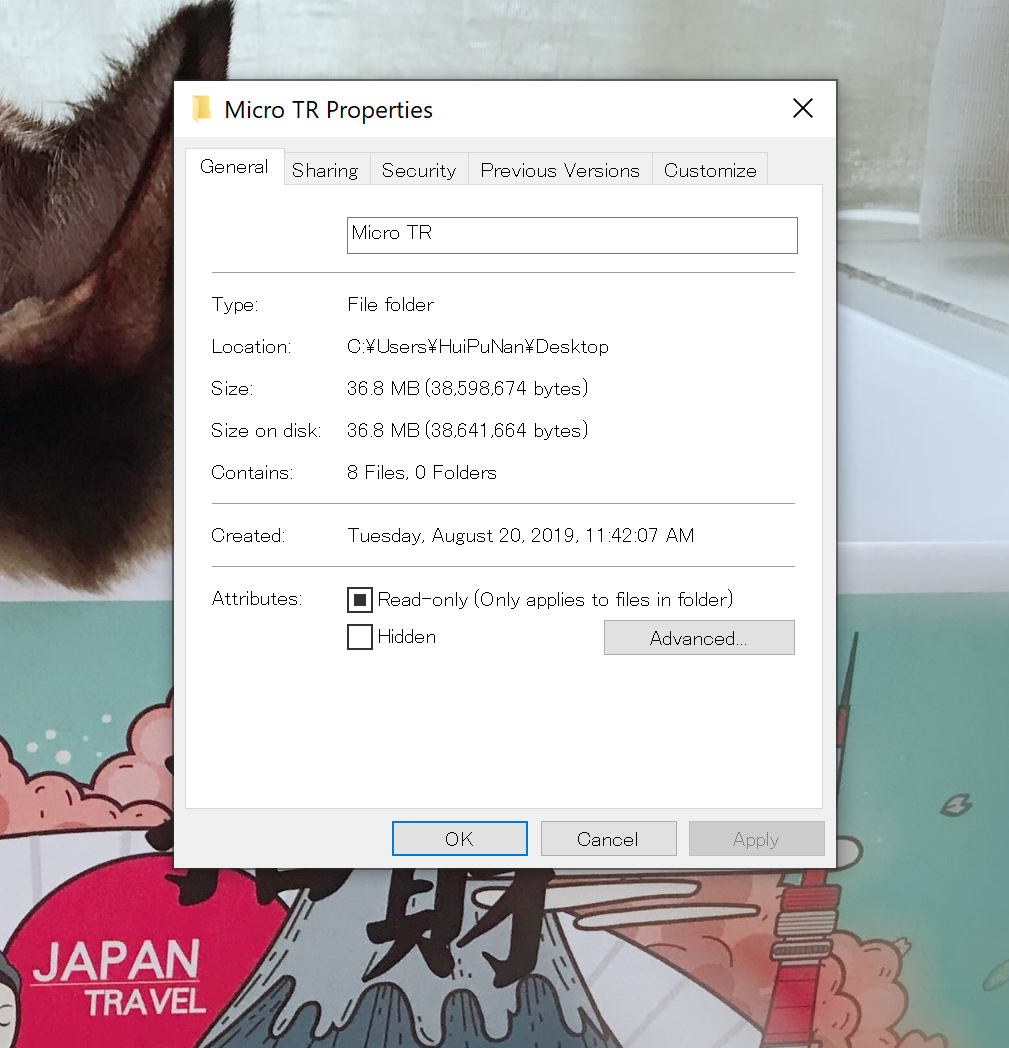Viewport: 1009px width, 1048px height.
Task: Click the Location: label
Action: coord(251,346)
